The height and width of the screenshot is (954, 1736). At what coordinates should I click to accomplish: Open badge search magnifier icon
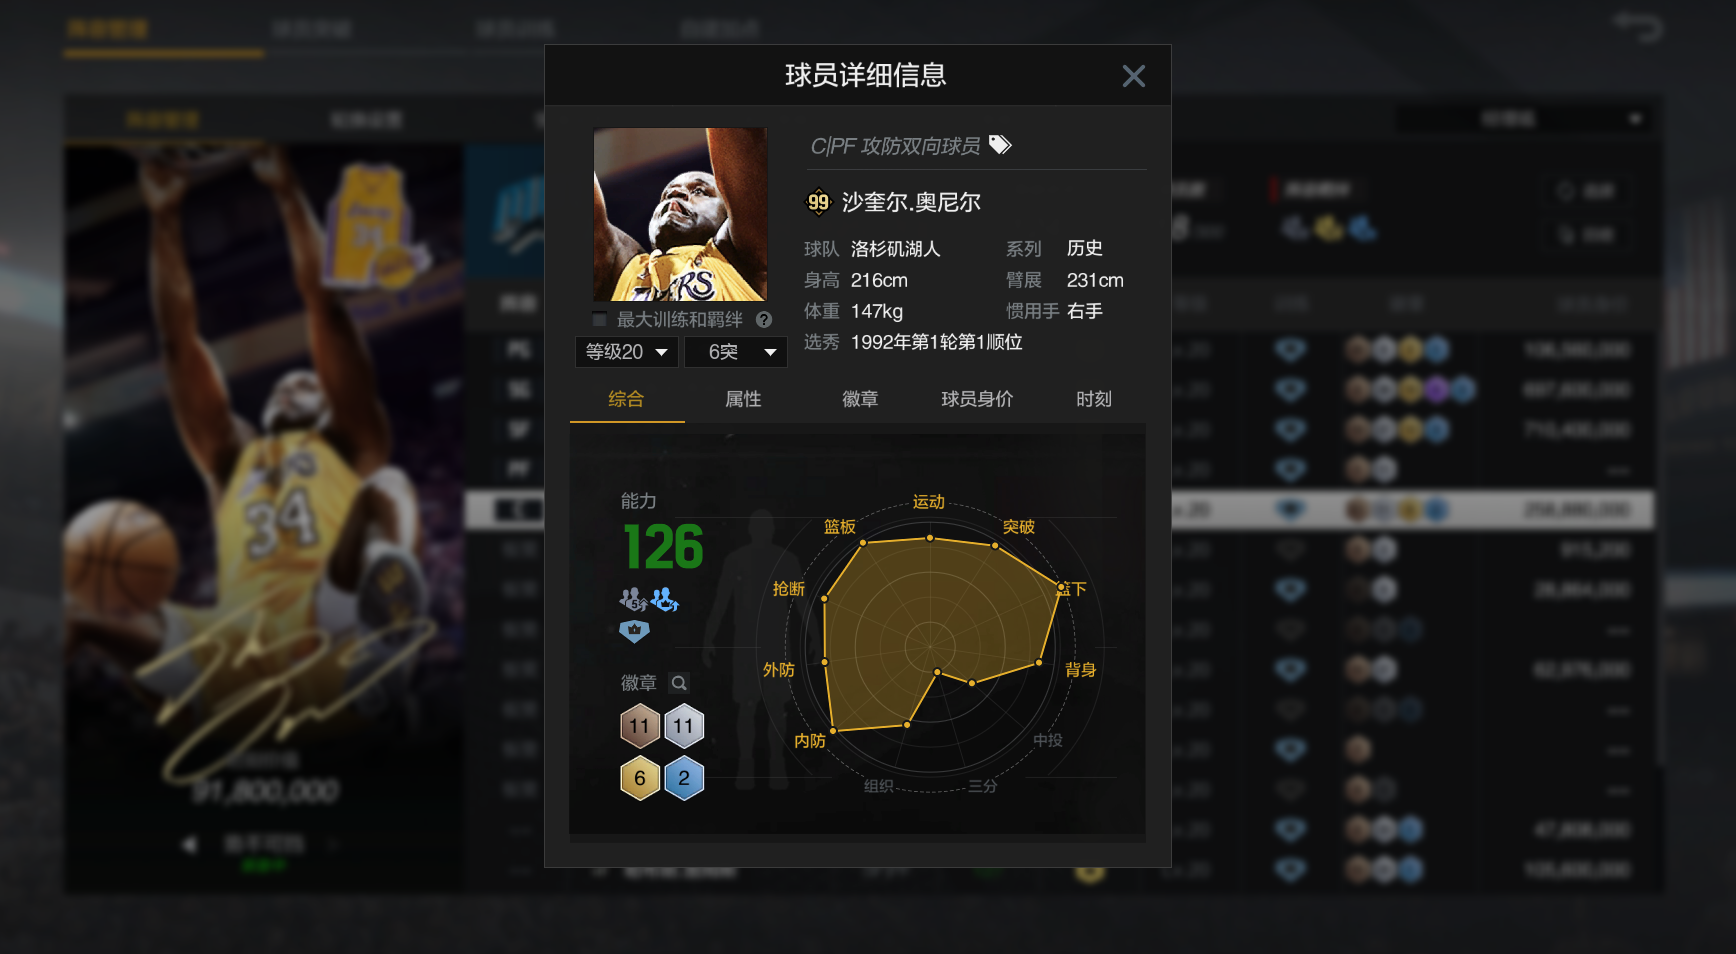coord(679,683)
